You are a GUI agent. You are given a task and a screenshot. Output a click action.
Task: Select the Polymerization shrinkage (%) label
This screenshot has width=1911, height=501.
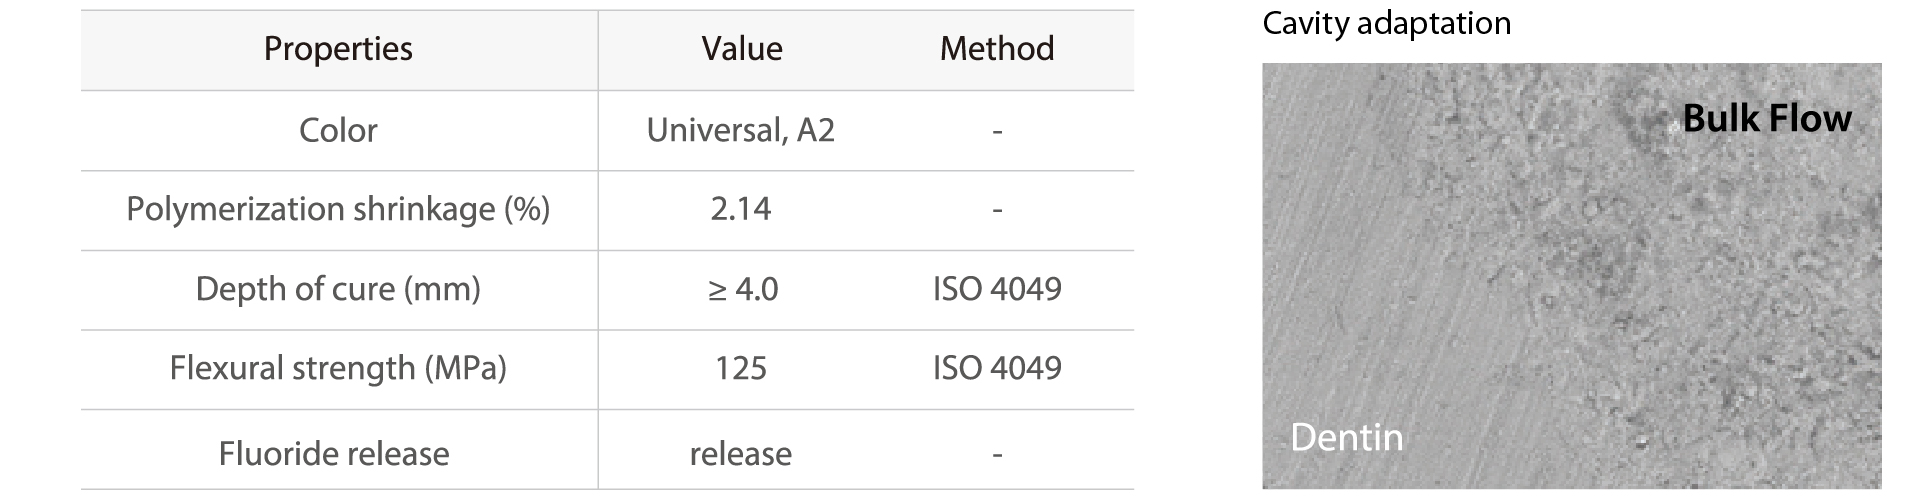(x=338, y=209)
